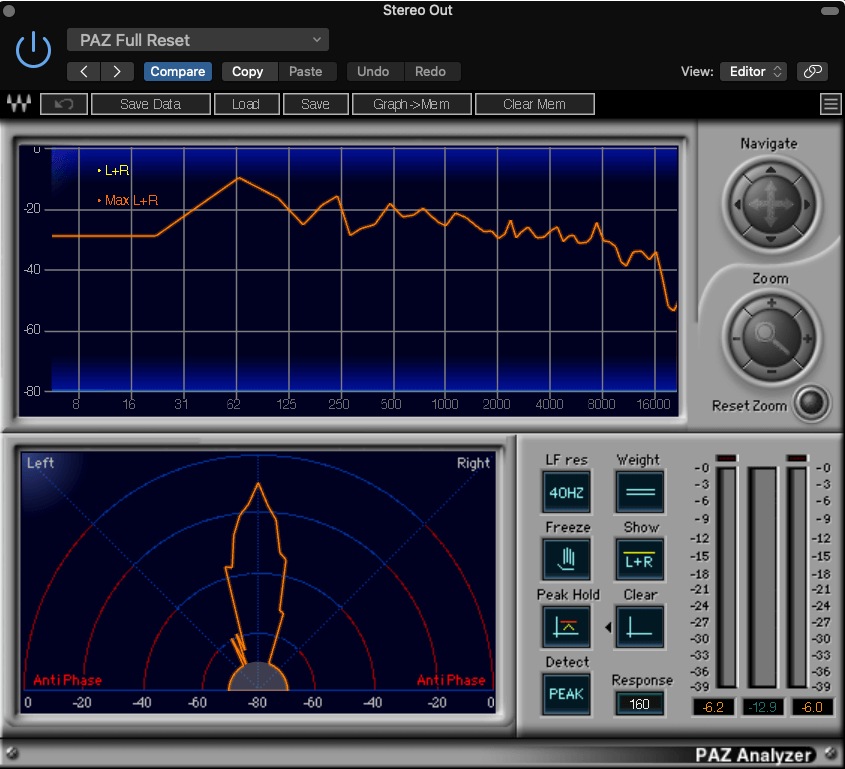Click the left peak value -6.2
The height and width of the screenshot is (769, 845).
713,707
